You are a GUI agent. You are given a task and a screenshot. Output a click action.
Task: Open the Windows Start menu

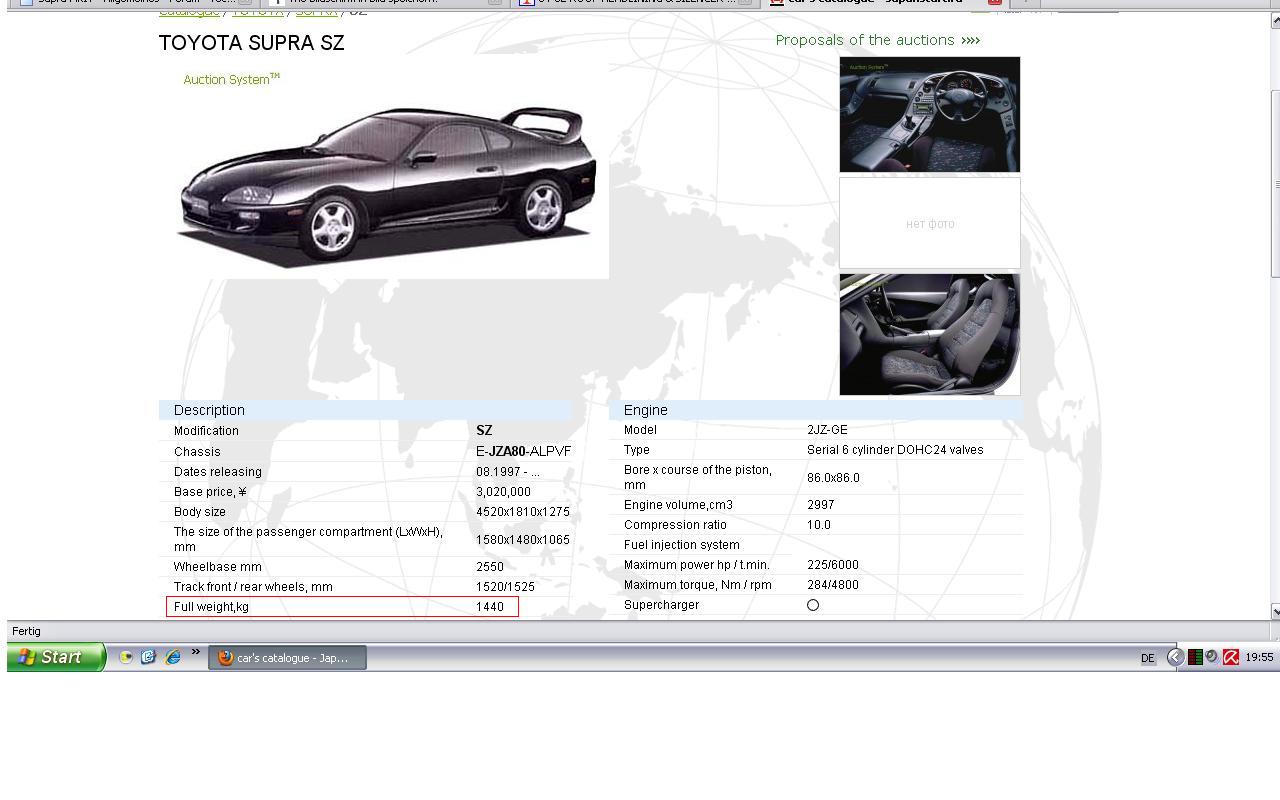click(x=56, y=657)
